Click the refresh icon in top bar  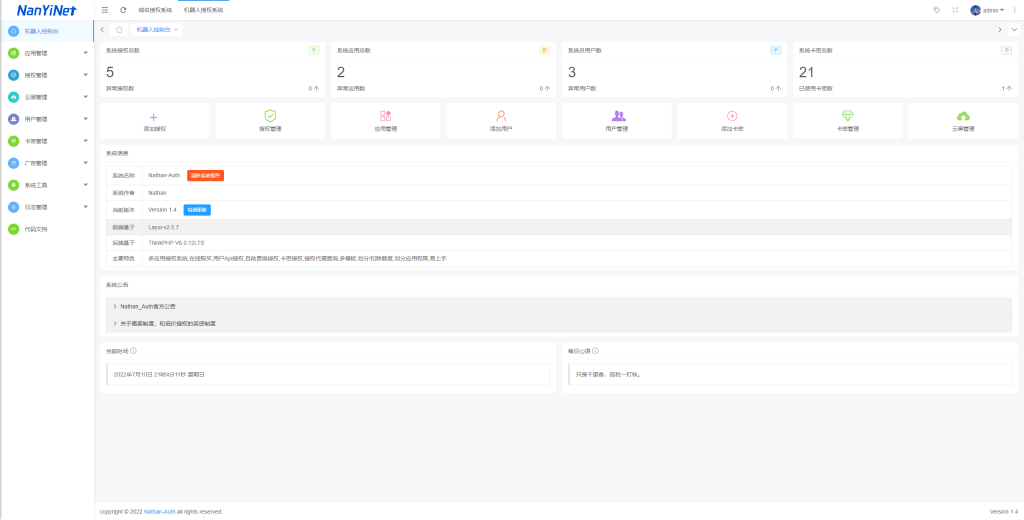[123, 10]
